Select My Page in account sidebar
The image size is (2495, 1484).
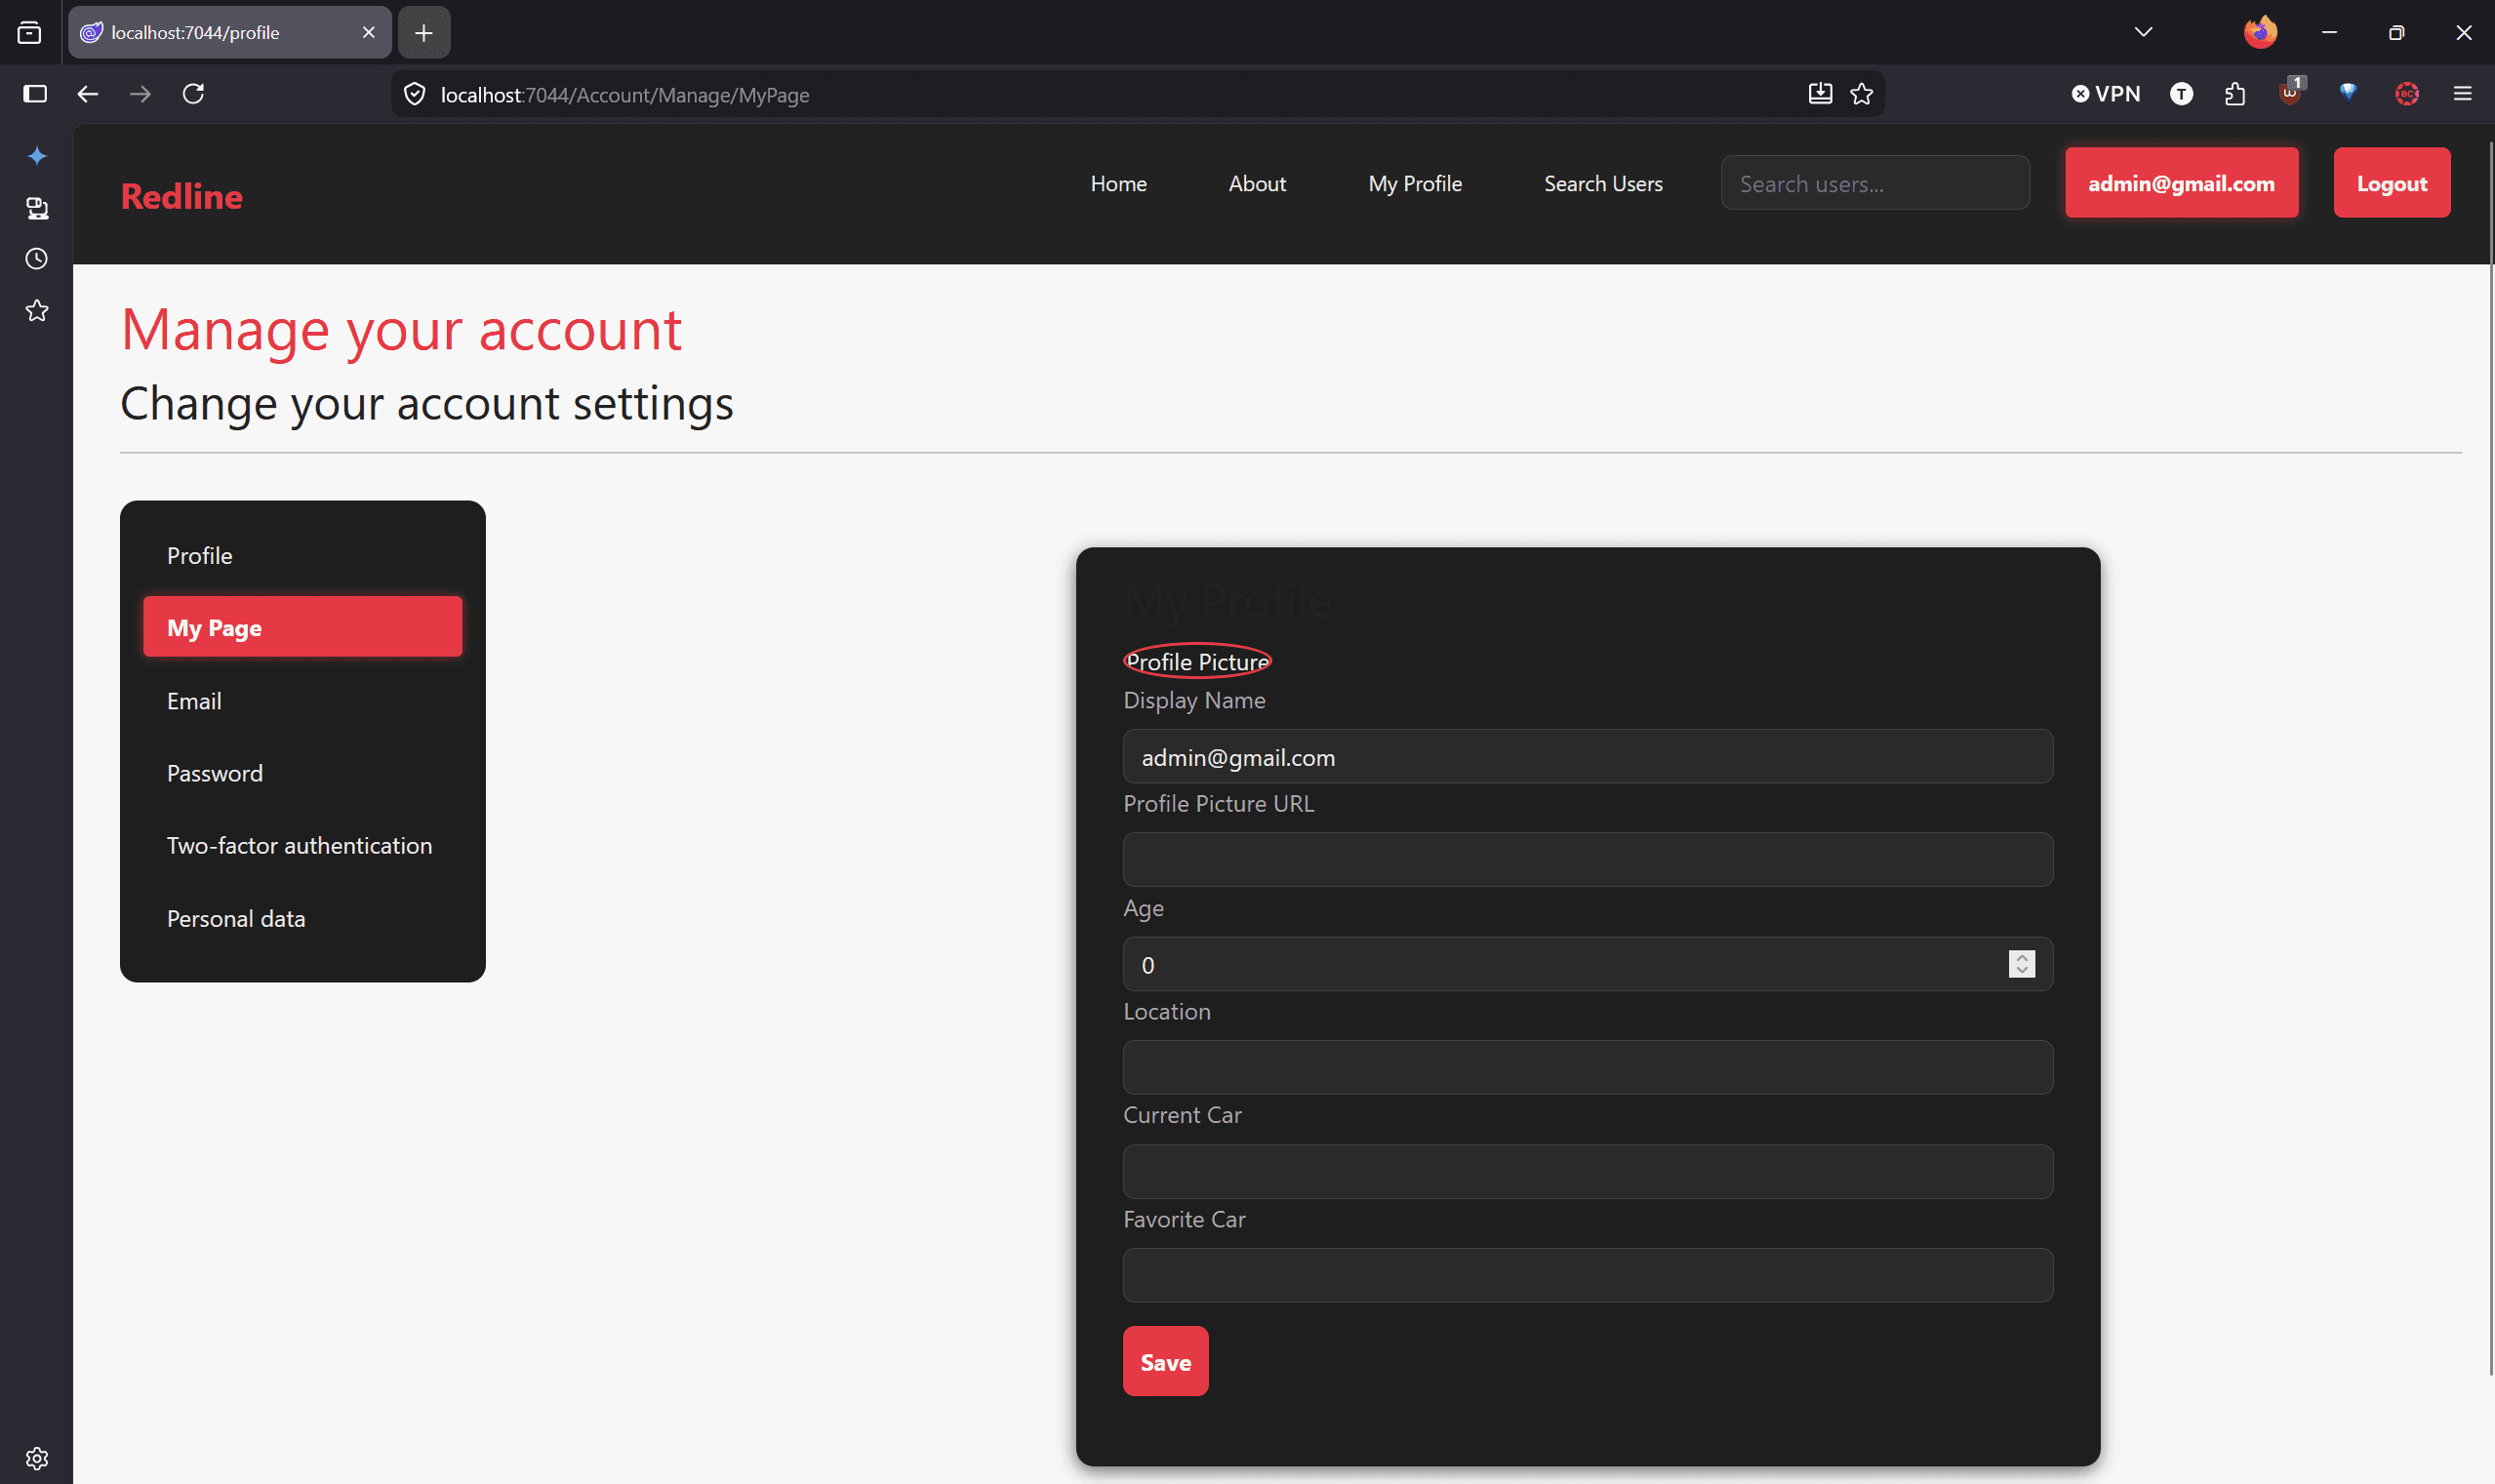(303, 627)
